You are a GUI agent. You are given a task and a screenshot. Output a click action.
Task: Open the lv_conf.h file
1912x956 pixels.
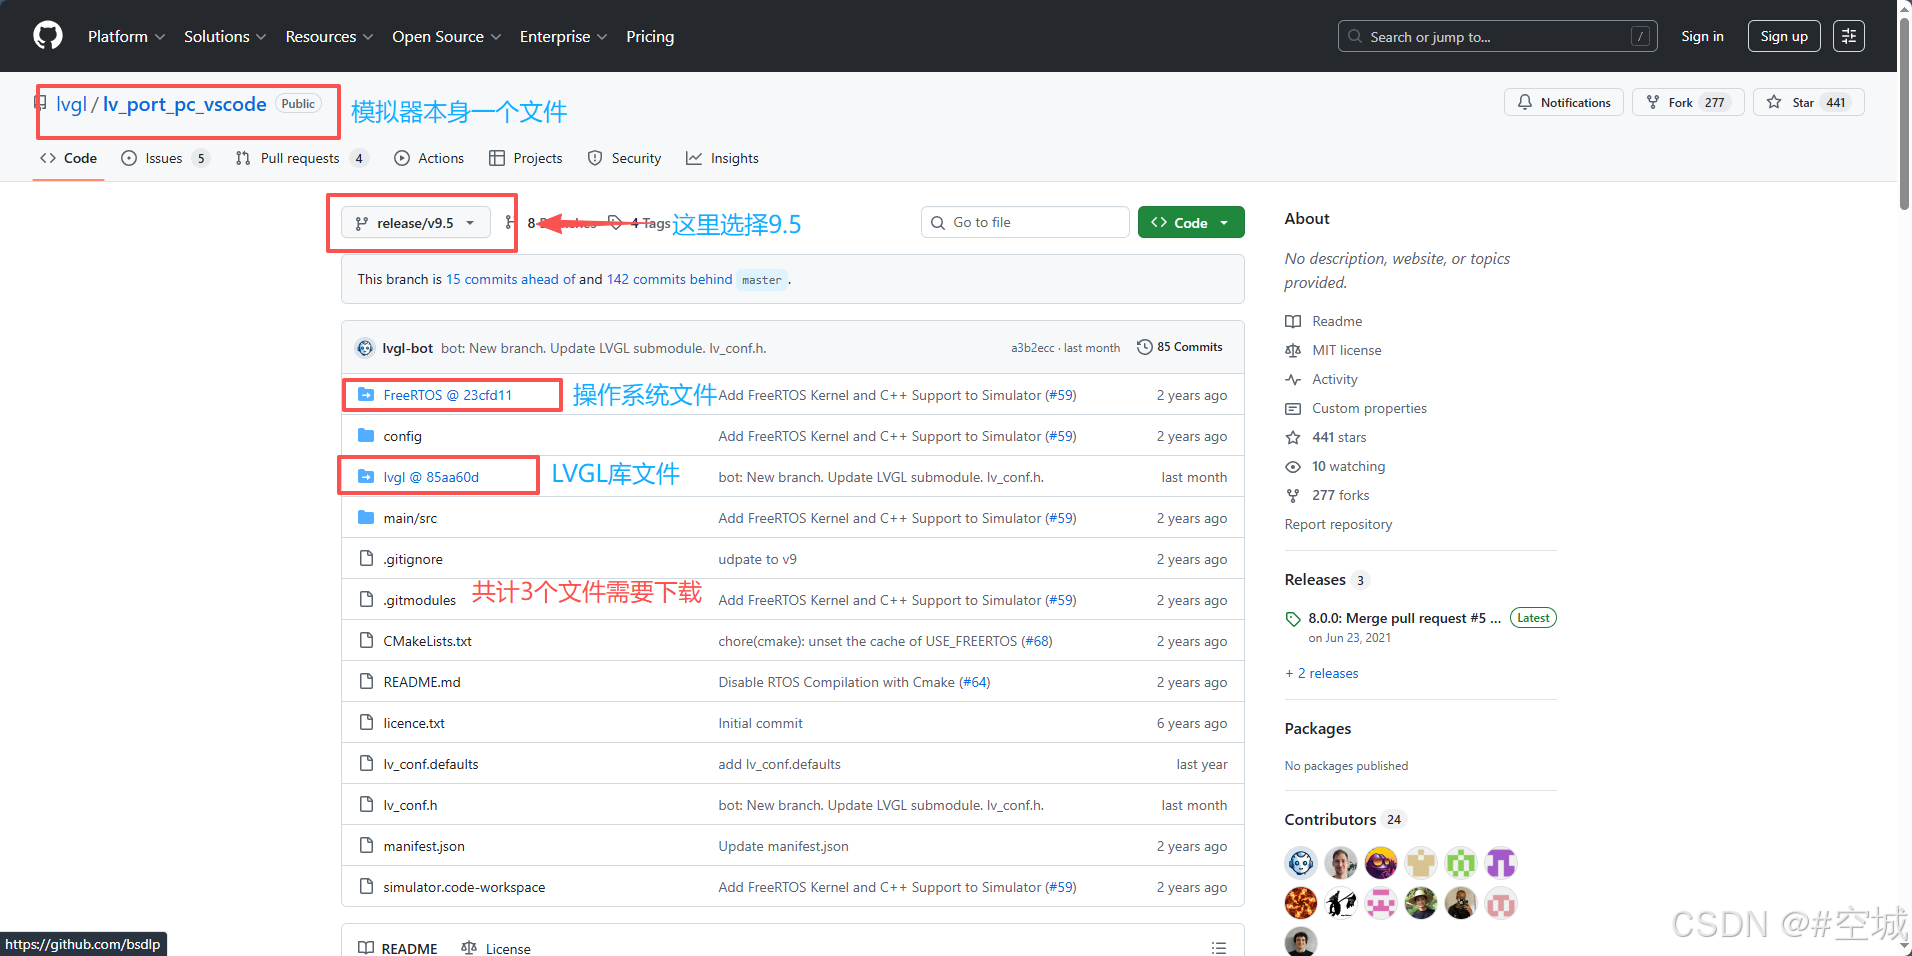point(410,805)
